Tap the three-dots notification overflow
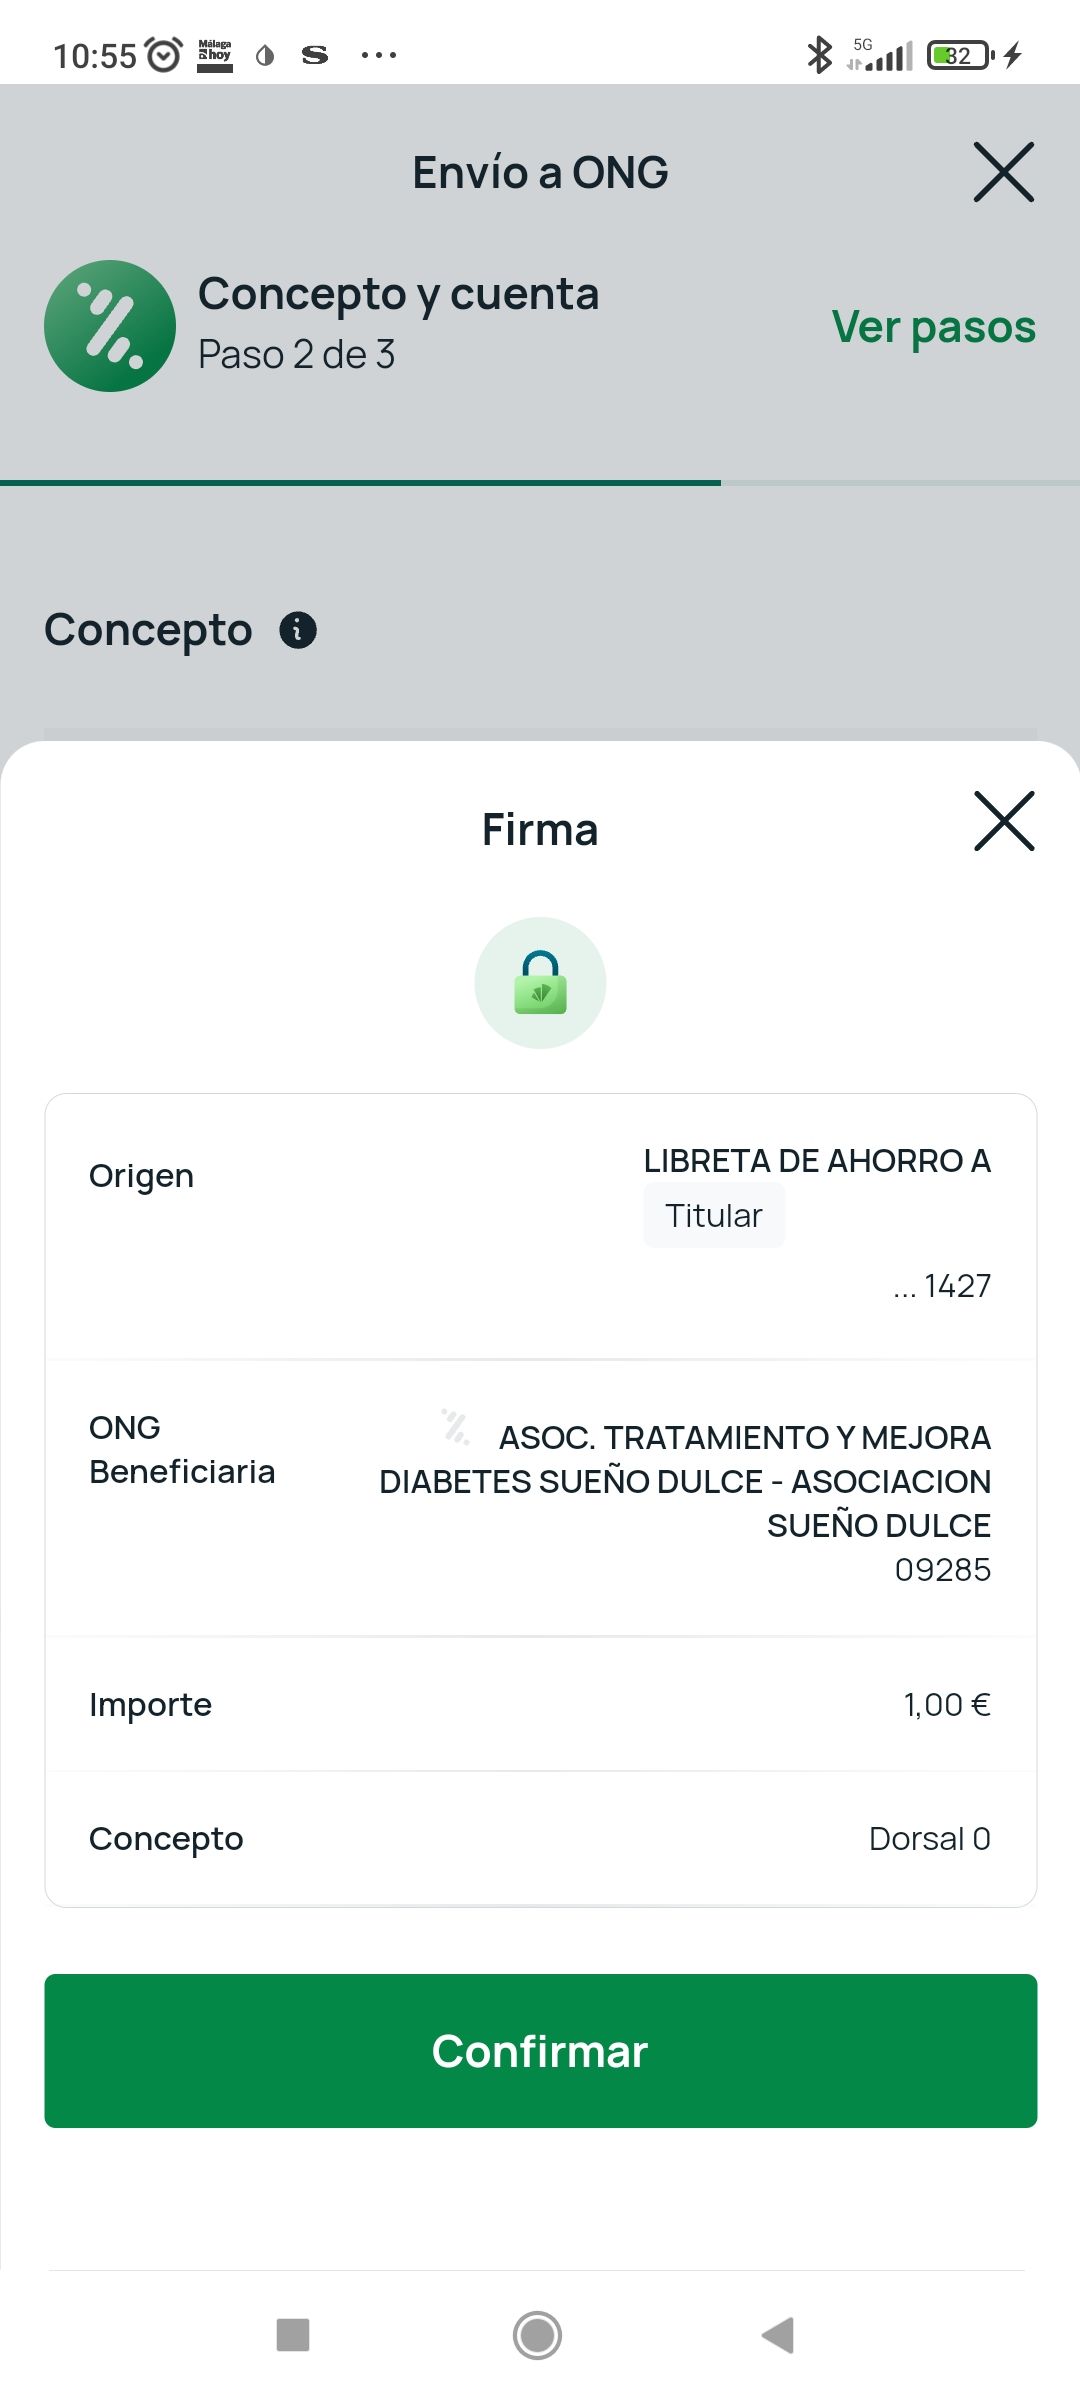The width and height of the screenshot is (1080, 2400). tap(379, 55)
